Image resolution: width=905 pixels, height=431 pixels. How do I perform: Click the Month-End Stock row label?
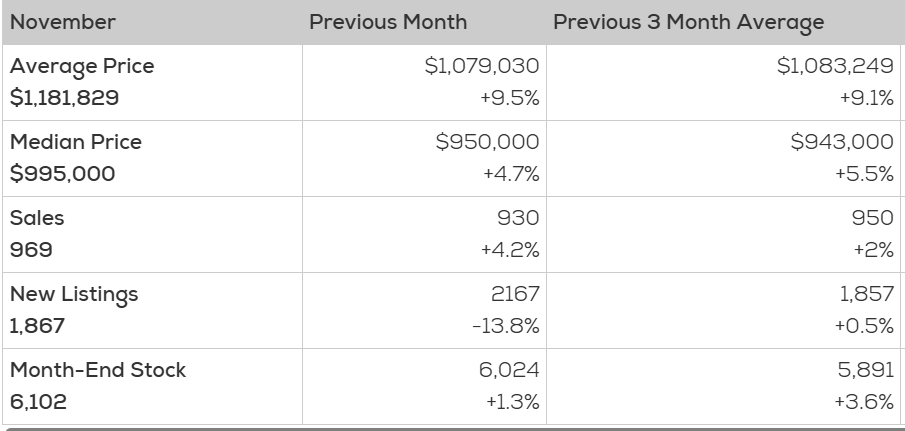tap(98, 370)
